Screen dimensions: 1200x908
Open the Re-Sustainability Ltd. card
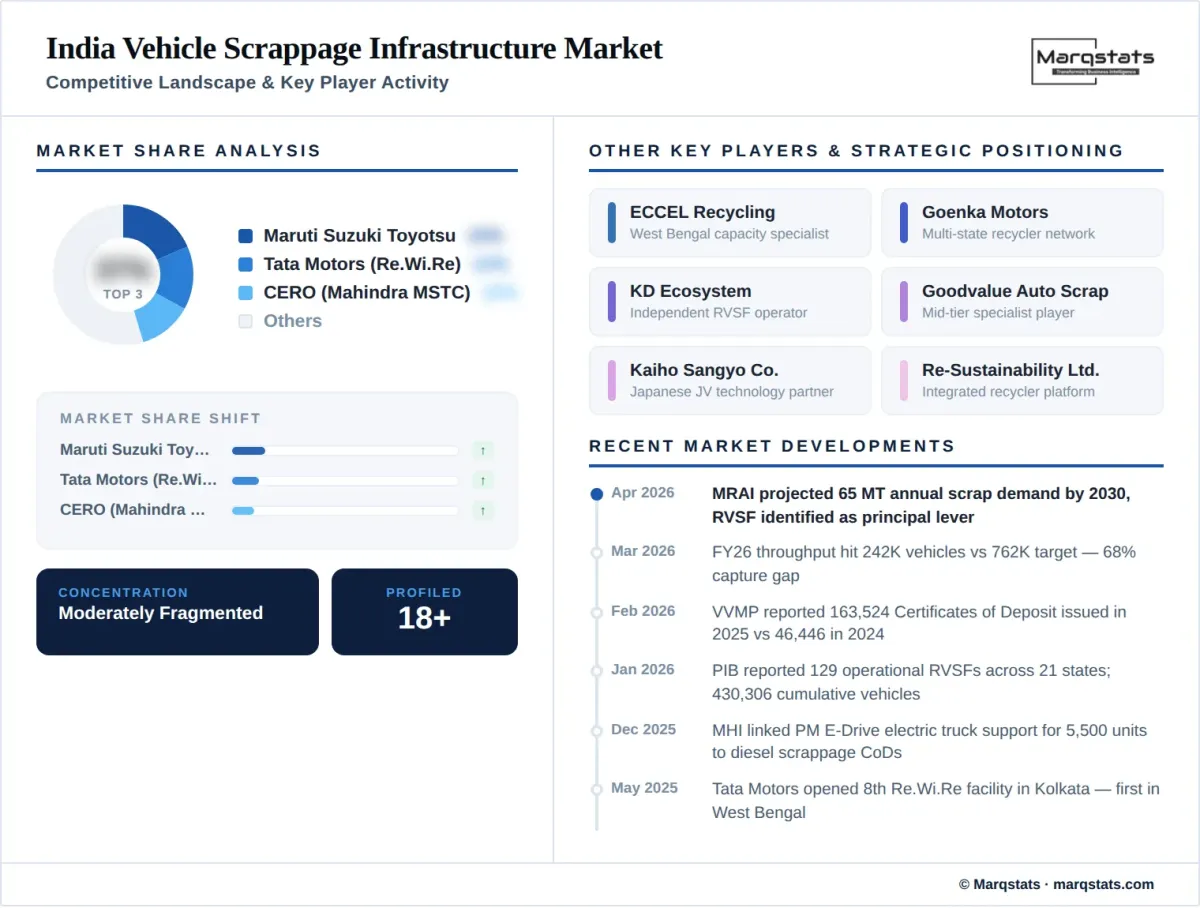[x=1022, y=380]
